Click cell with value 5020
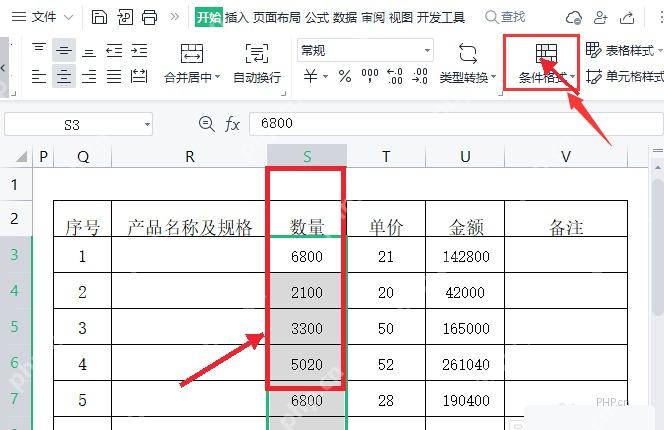Viewport: 664px width, 430px height. pyautogui.click(x=306, y=363)
